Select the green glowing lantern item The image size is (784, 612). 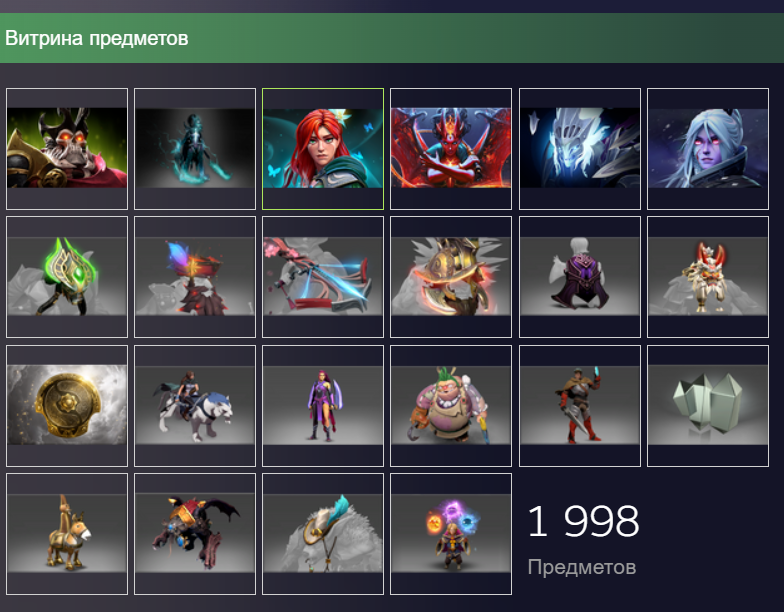click(x=67, y=277)
